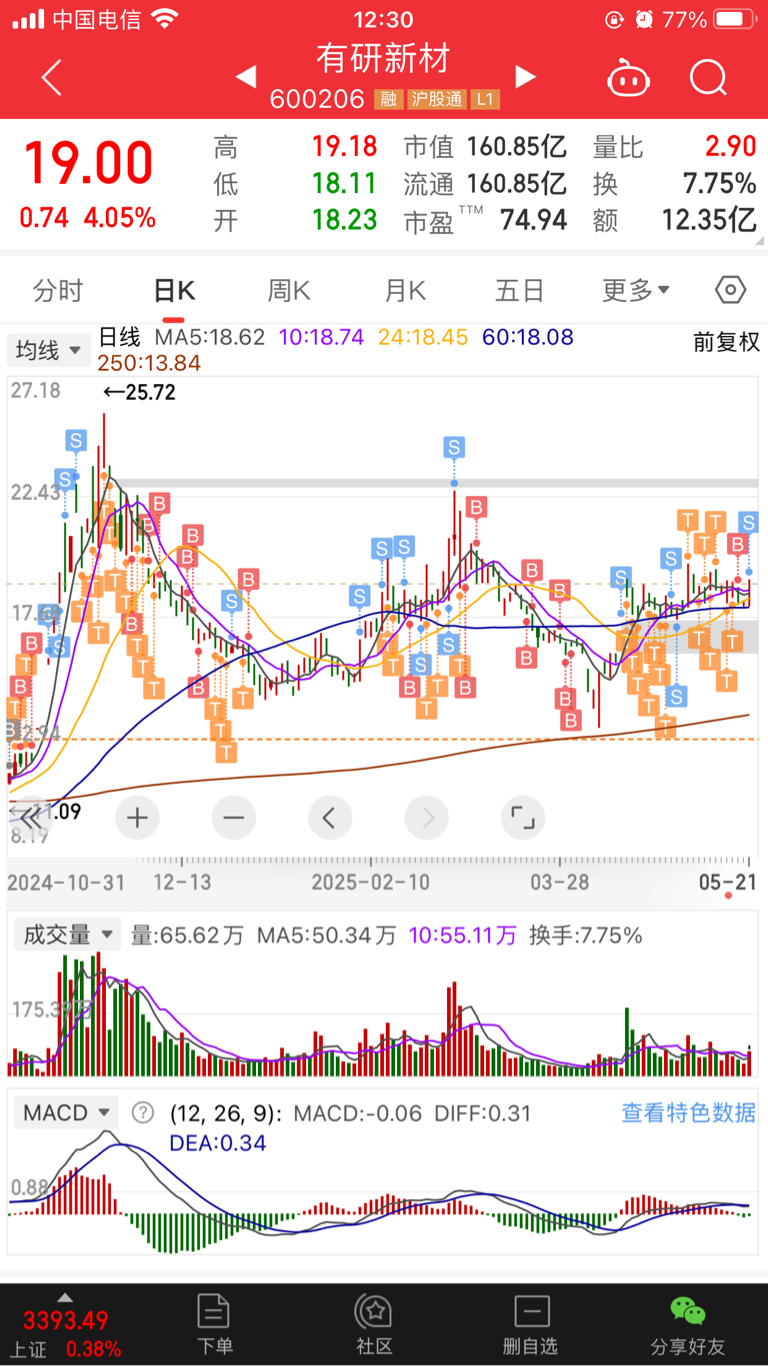The image size is (768, 1366).
Task: Expand quote details corner arrow
Action: [760, 242]
